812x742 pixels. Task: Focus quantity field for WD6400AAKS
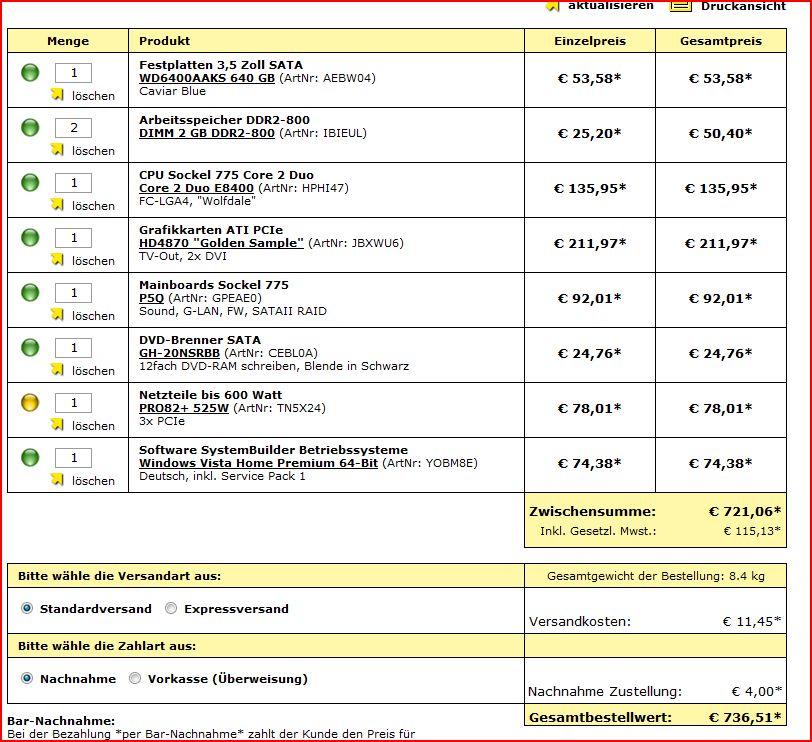74,73
